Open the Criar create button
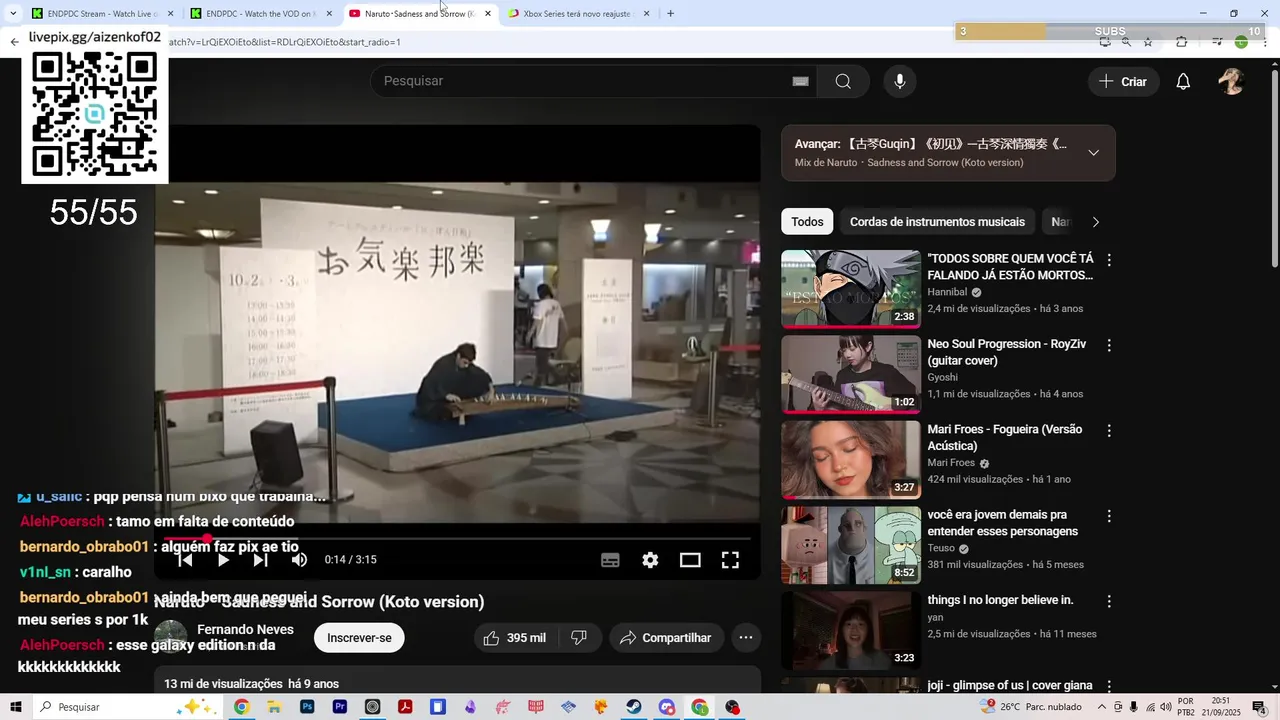Screen dimensions: 1280x720 [x=1123, y=82]
